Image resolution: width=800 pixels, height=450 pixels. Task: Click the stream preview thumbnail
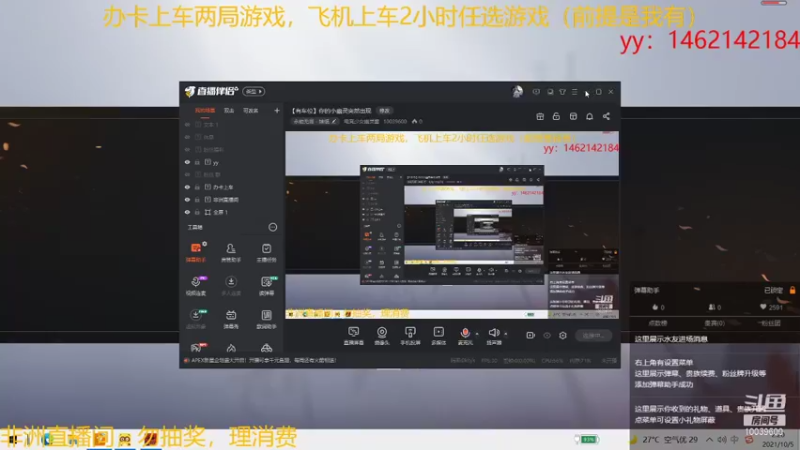coord(452,224)
